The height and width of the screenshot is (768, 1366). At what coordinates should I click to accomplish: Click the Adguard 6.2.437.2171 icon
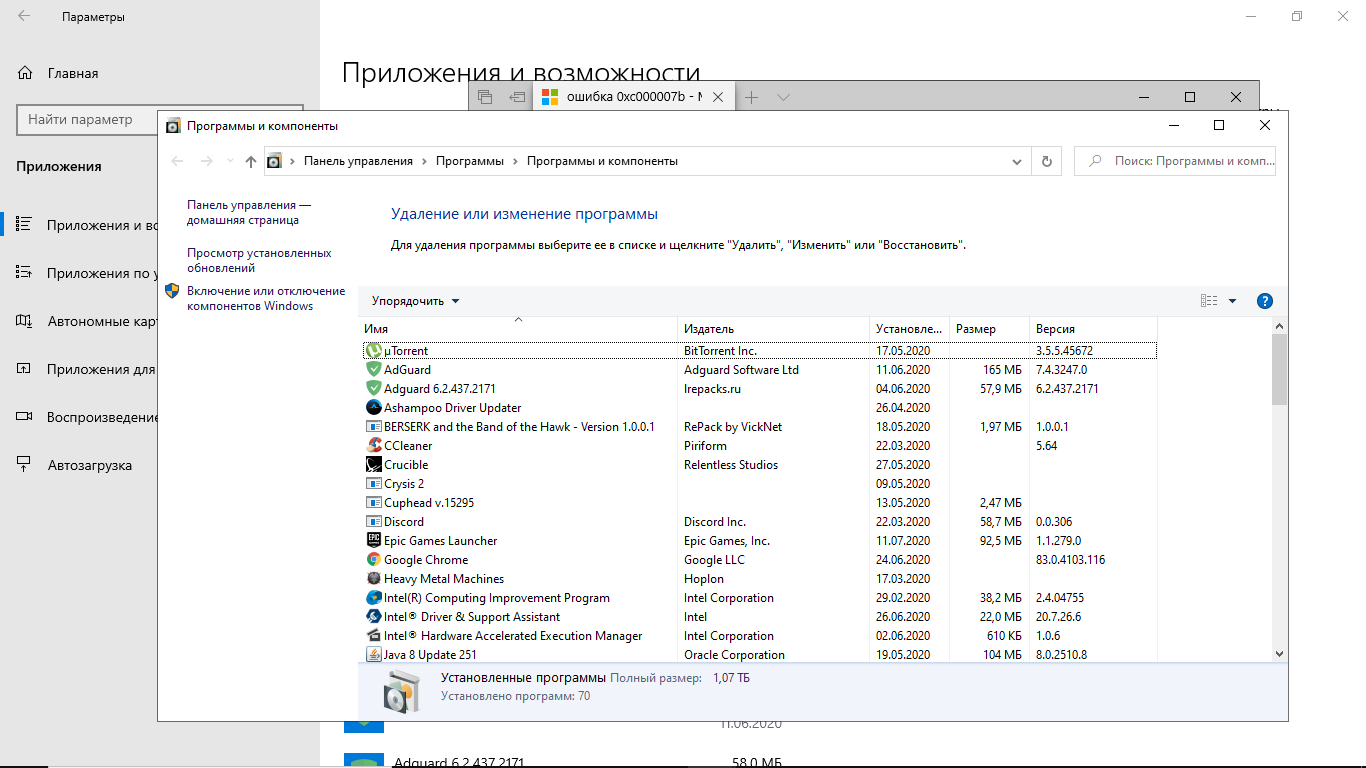[x=374, y=389]
